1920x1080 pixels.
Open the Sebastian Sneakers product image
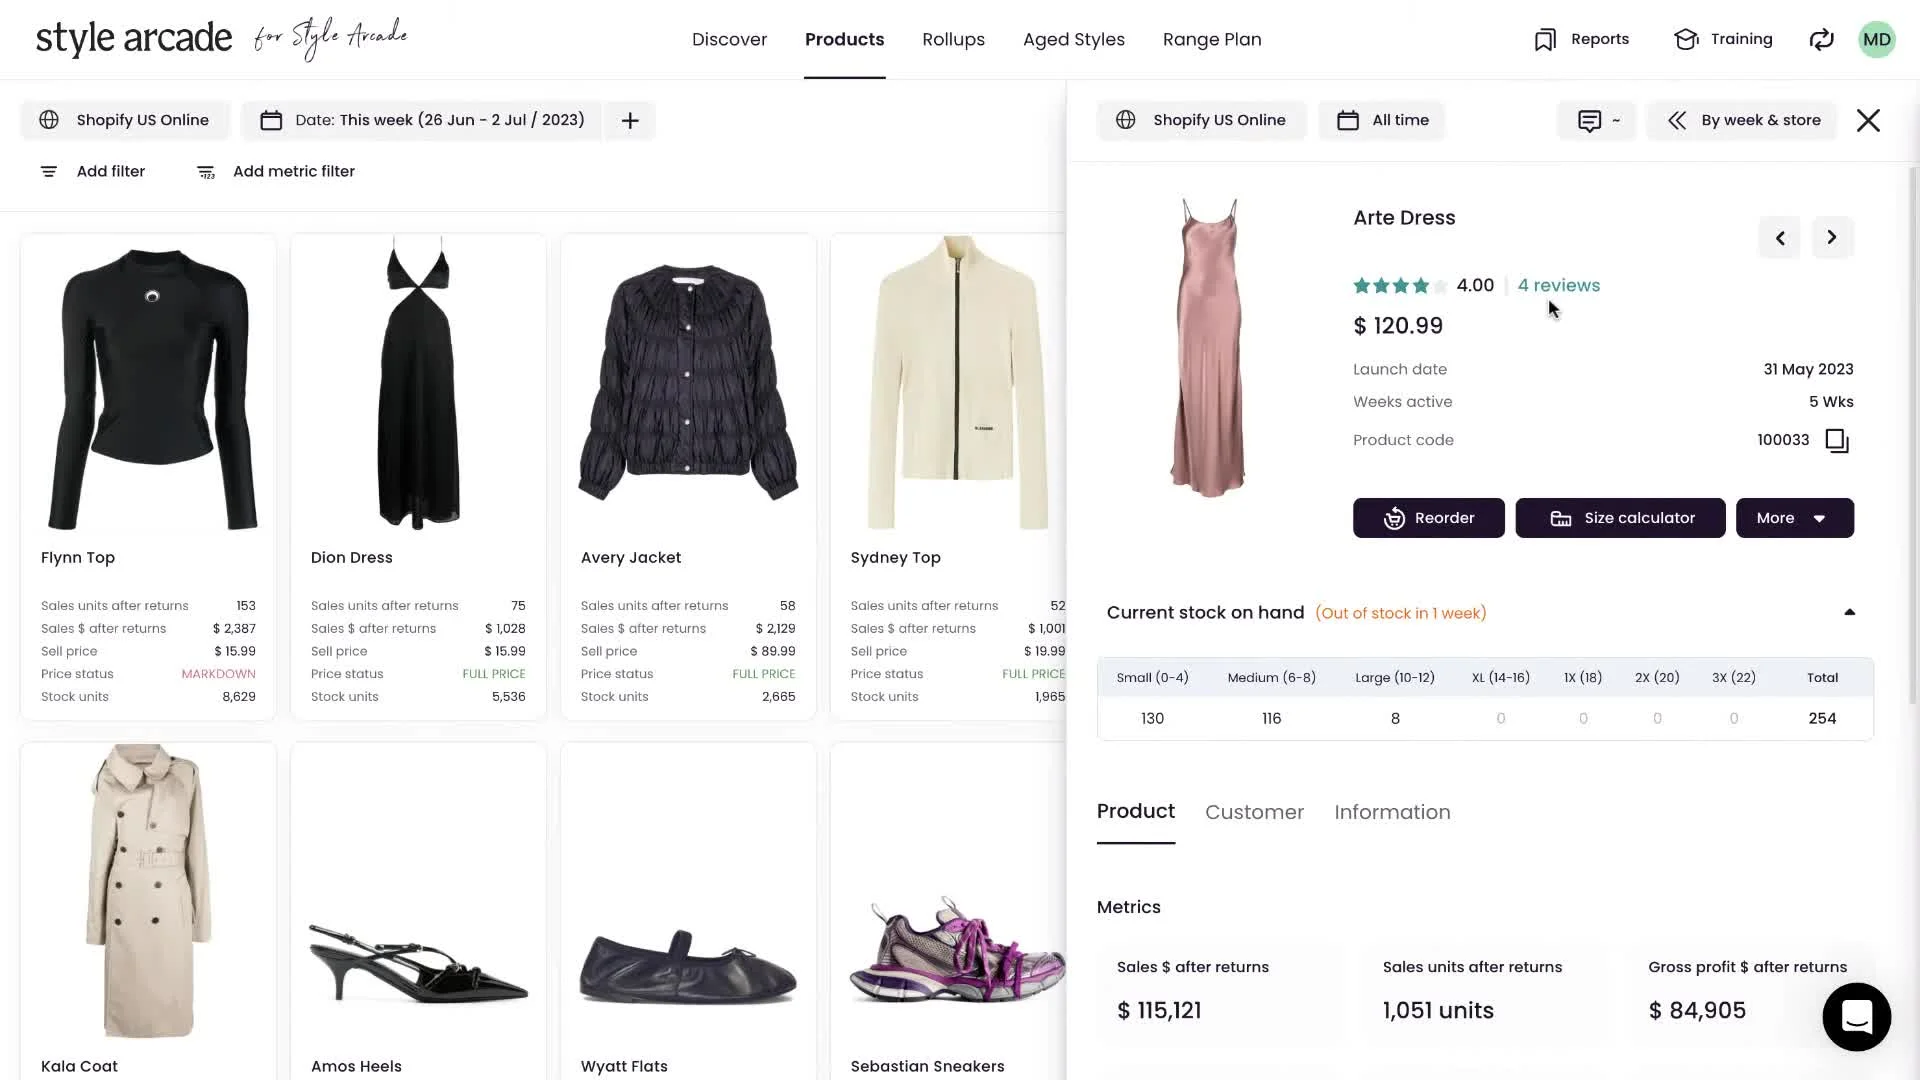click(958, 950)
